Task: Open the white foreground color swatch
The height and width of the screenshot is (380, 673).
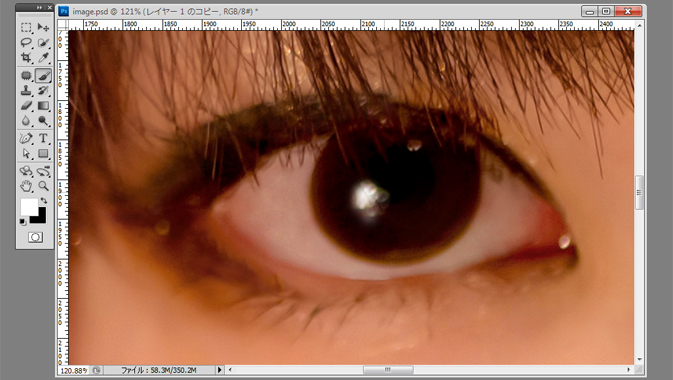Action: [29, 207]
